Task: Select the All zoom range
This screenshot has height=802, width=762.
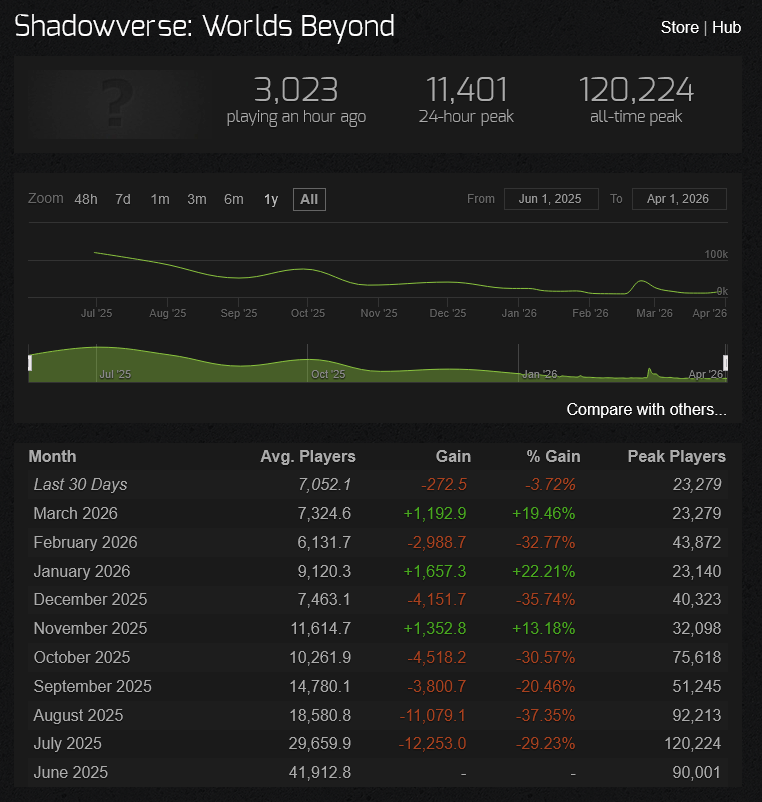Action: tap(309, 199)
